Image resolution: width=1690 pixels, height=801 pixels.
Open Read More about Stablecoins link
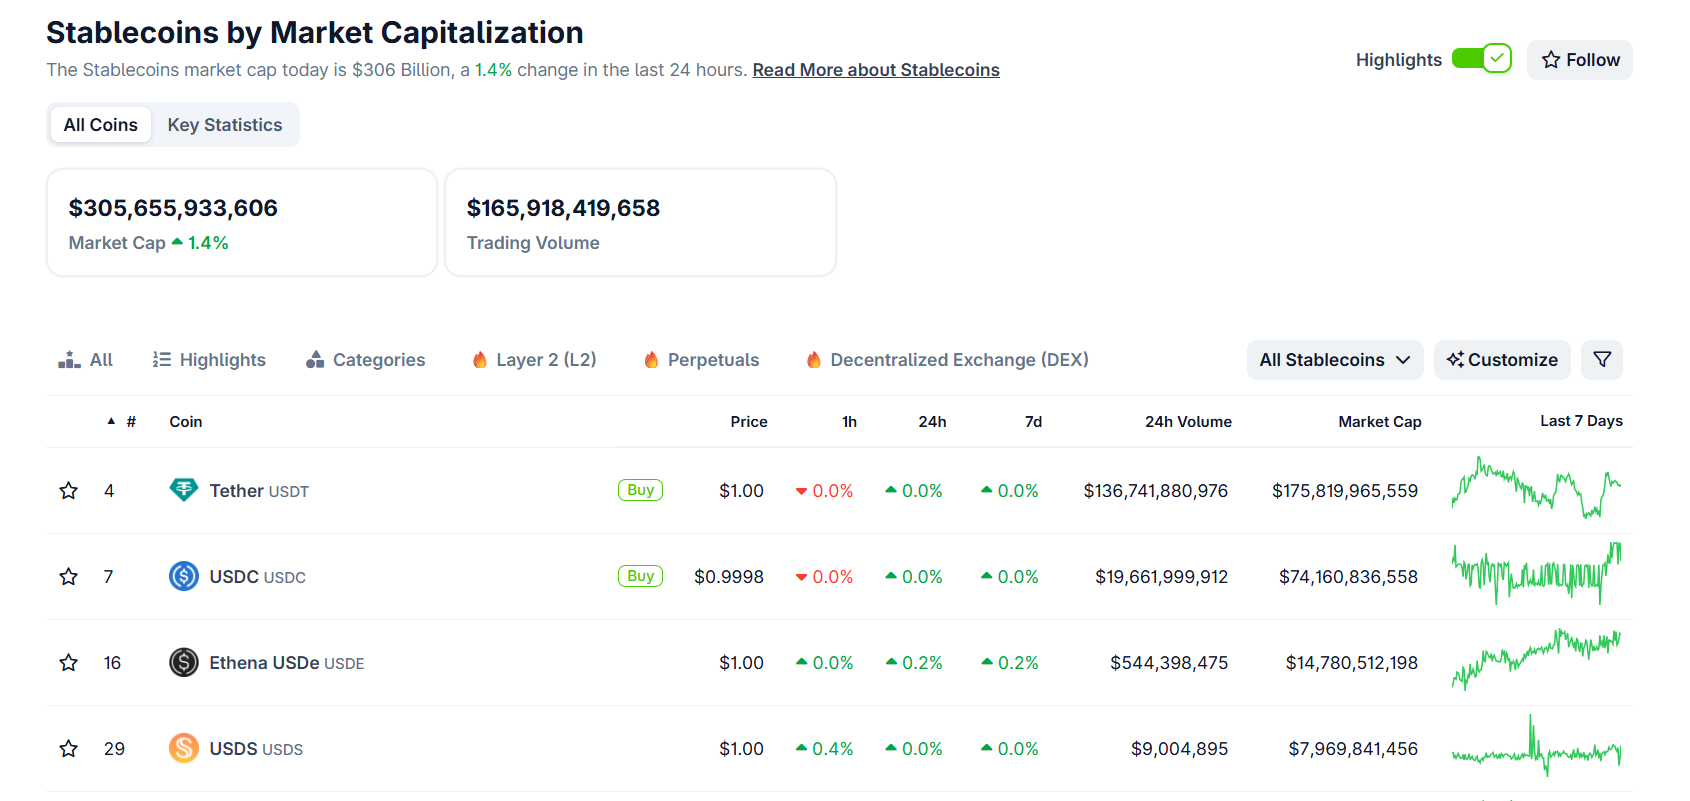coord(876,70)
